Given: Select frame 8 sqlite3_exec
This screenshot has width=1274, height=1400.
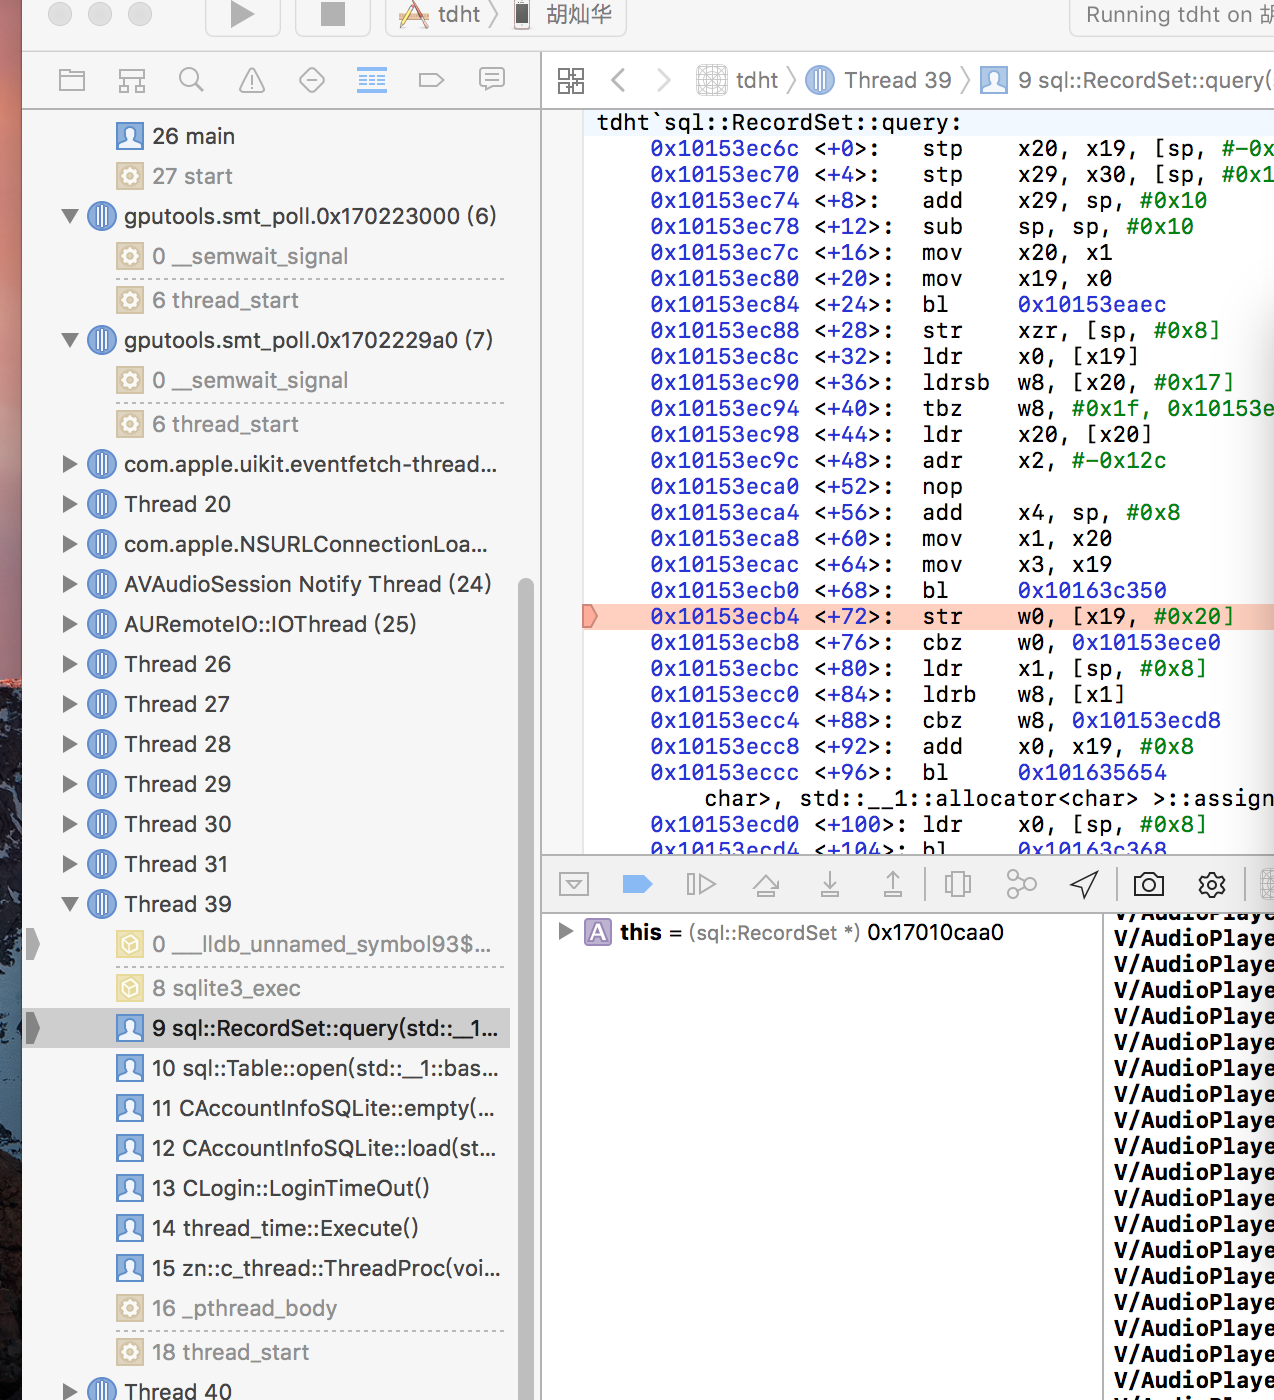Looking at the screenshot, I should [266, 988].
